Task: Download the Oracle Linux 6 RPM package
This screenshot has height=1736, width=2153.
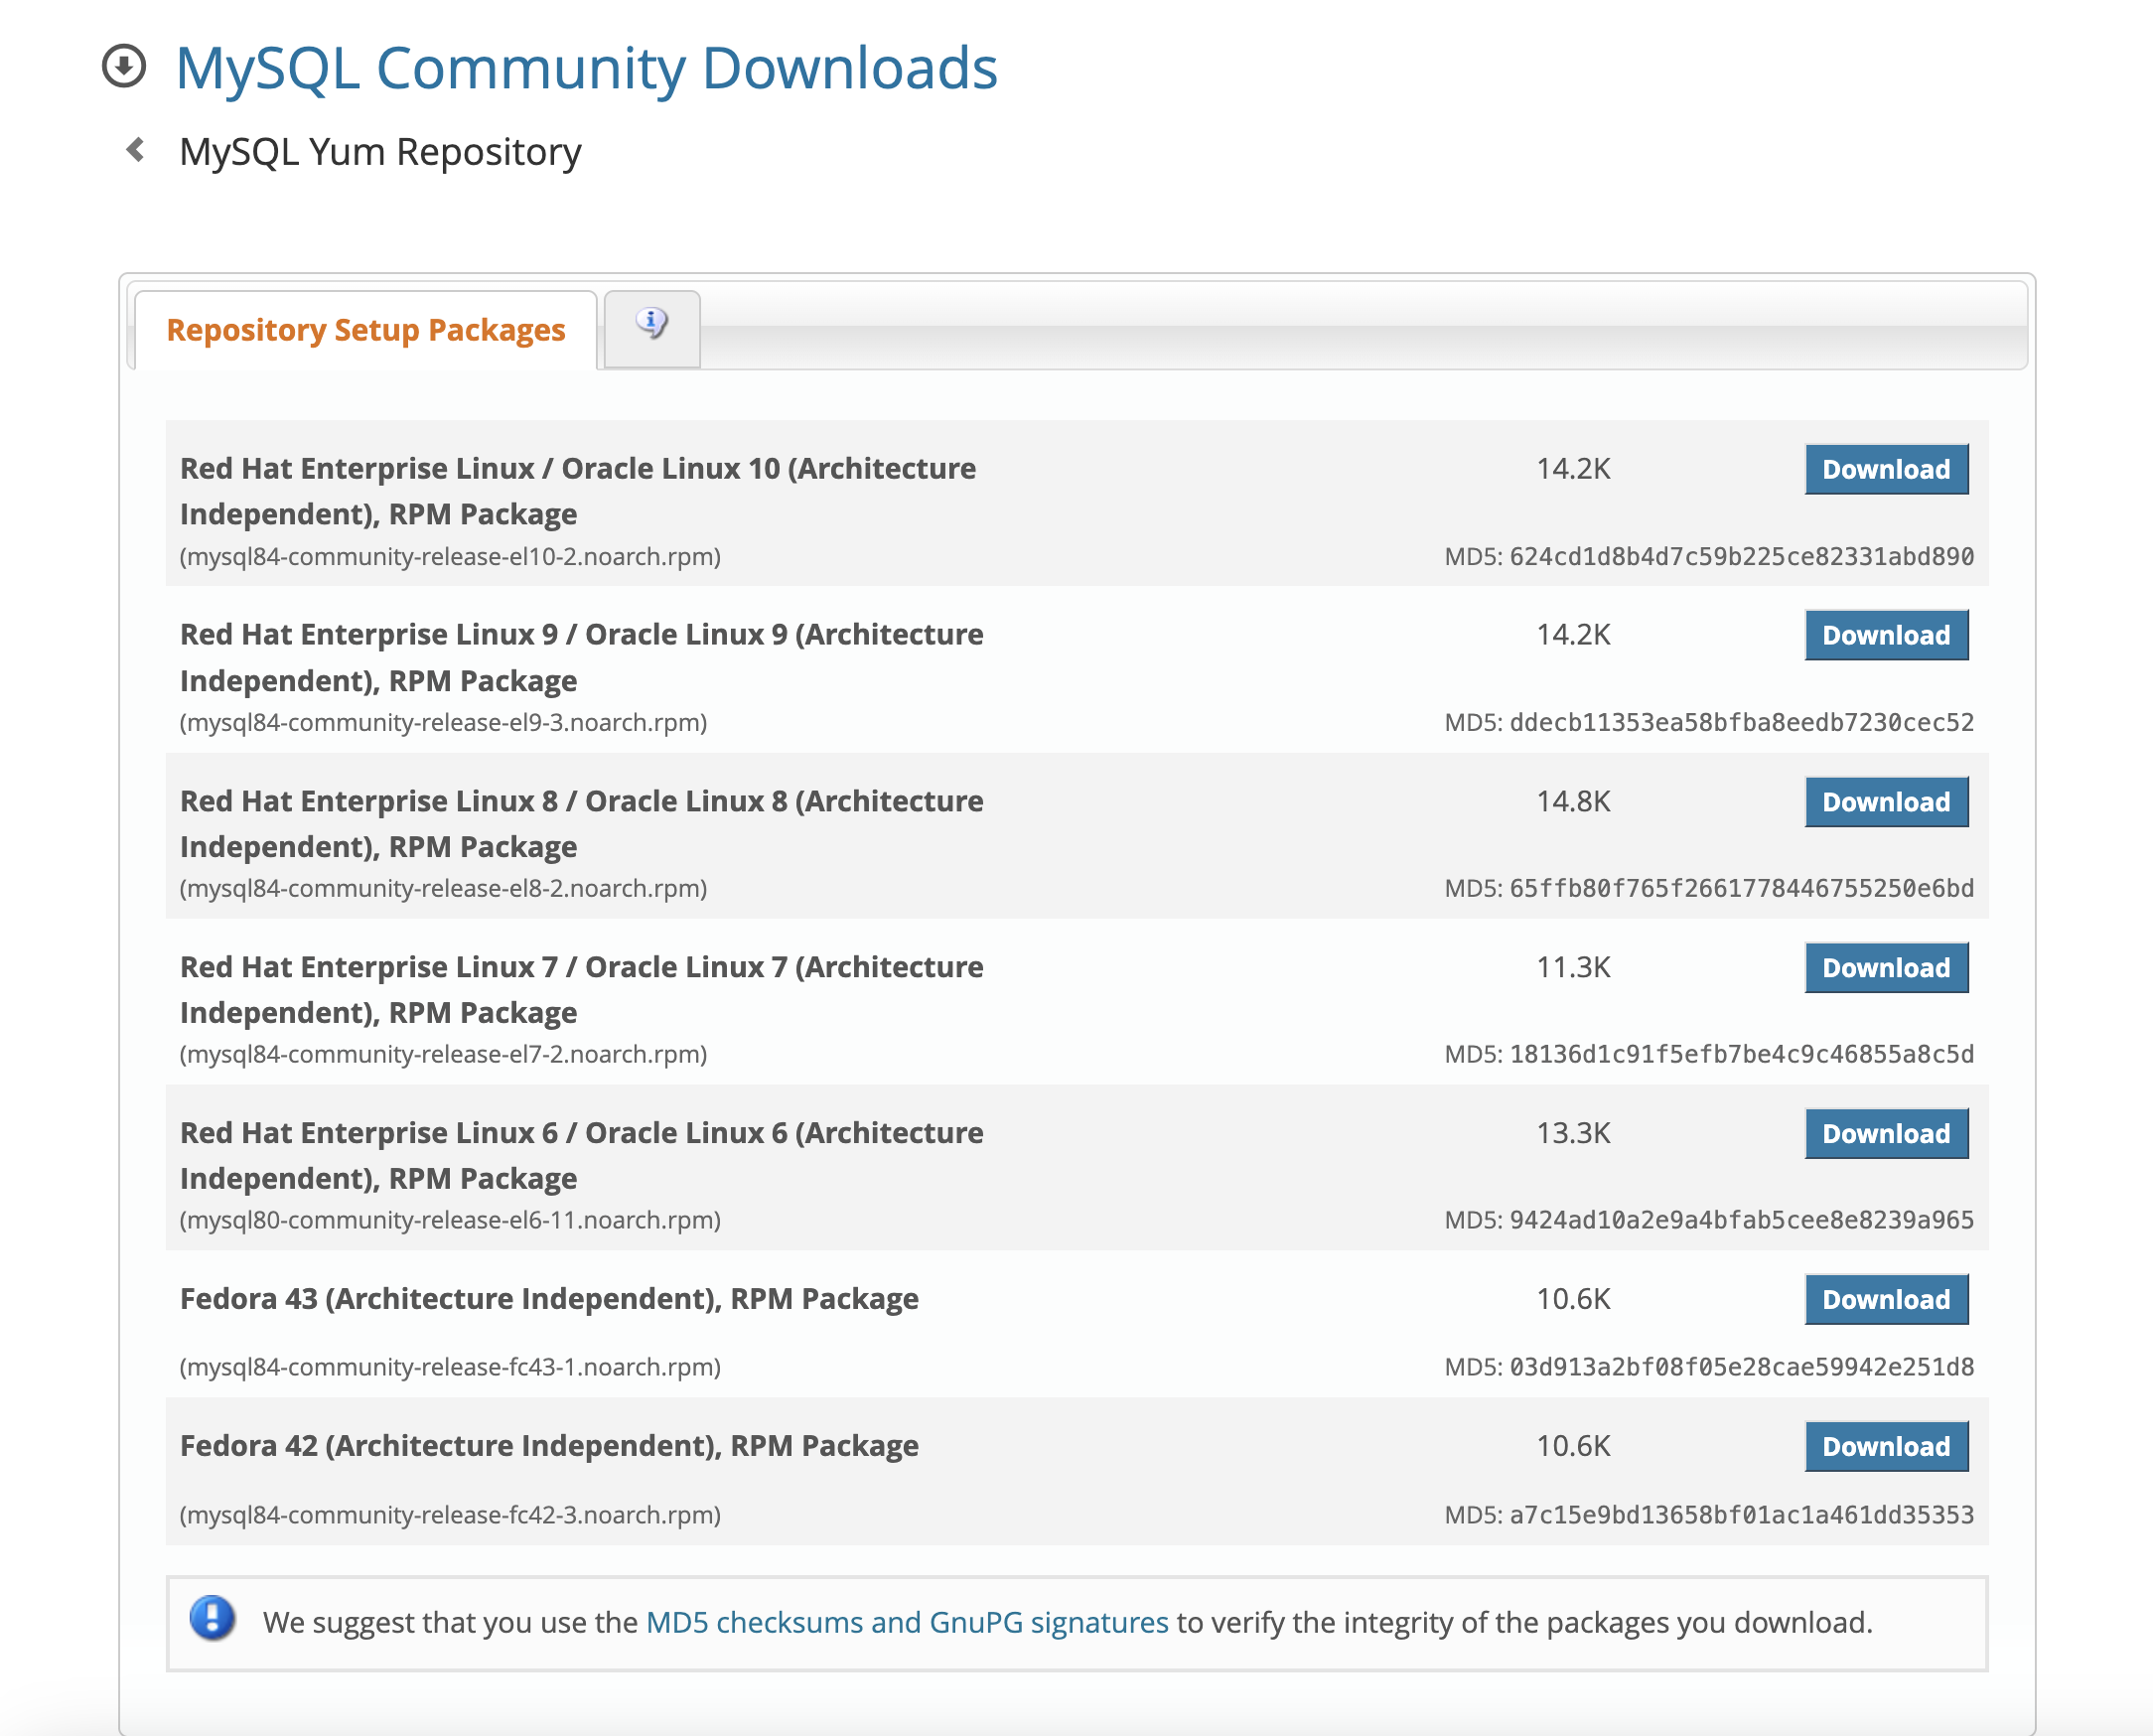Action: [1885, 1134]
